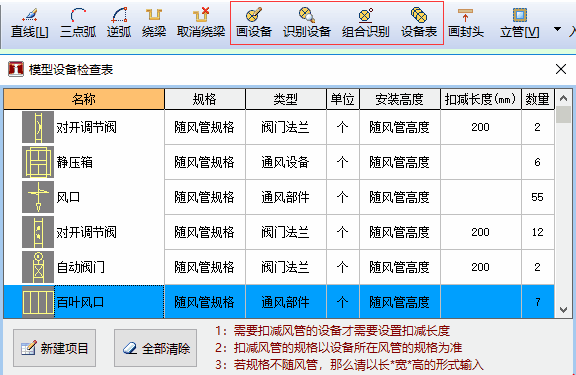
Task: Select the 自动阀门 row
Action: 279,267
